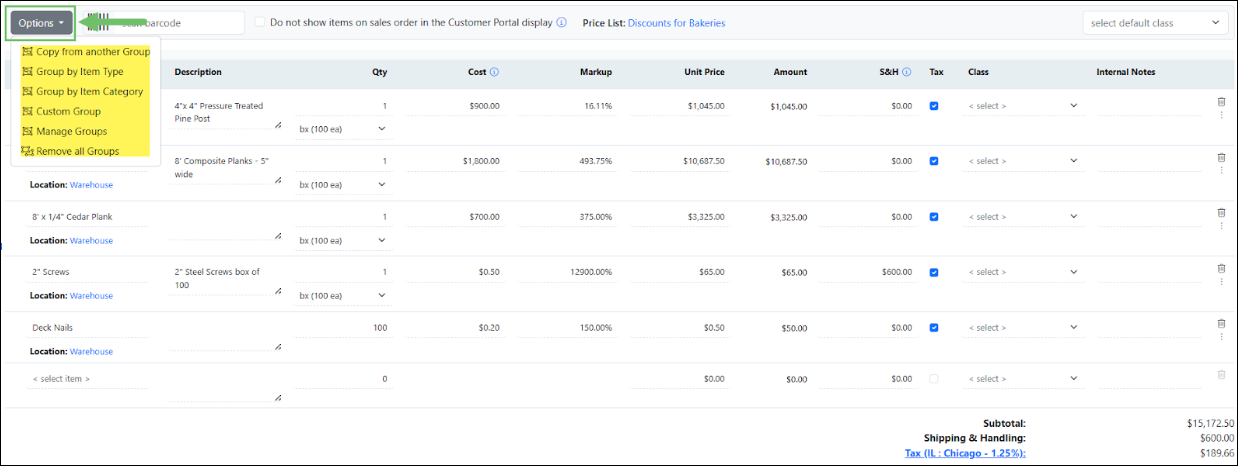Remove the Deck Nails row with trash icon
This screenshot has width=1238, height=466.
[1221, 323]
